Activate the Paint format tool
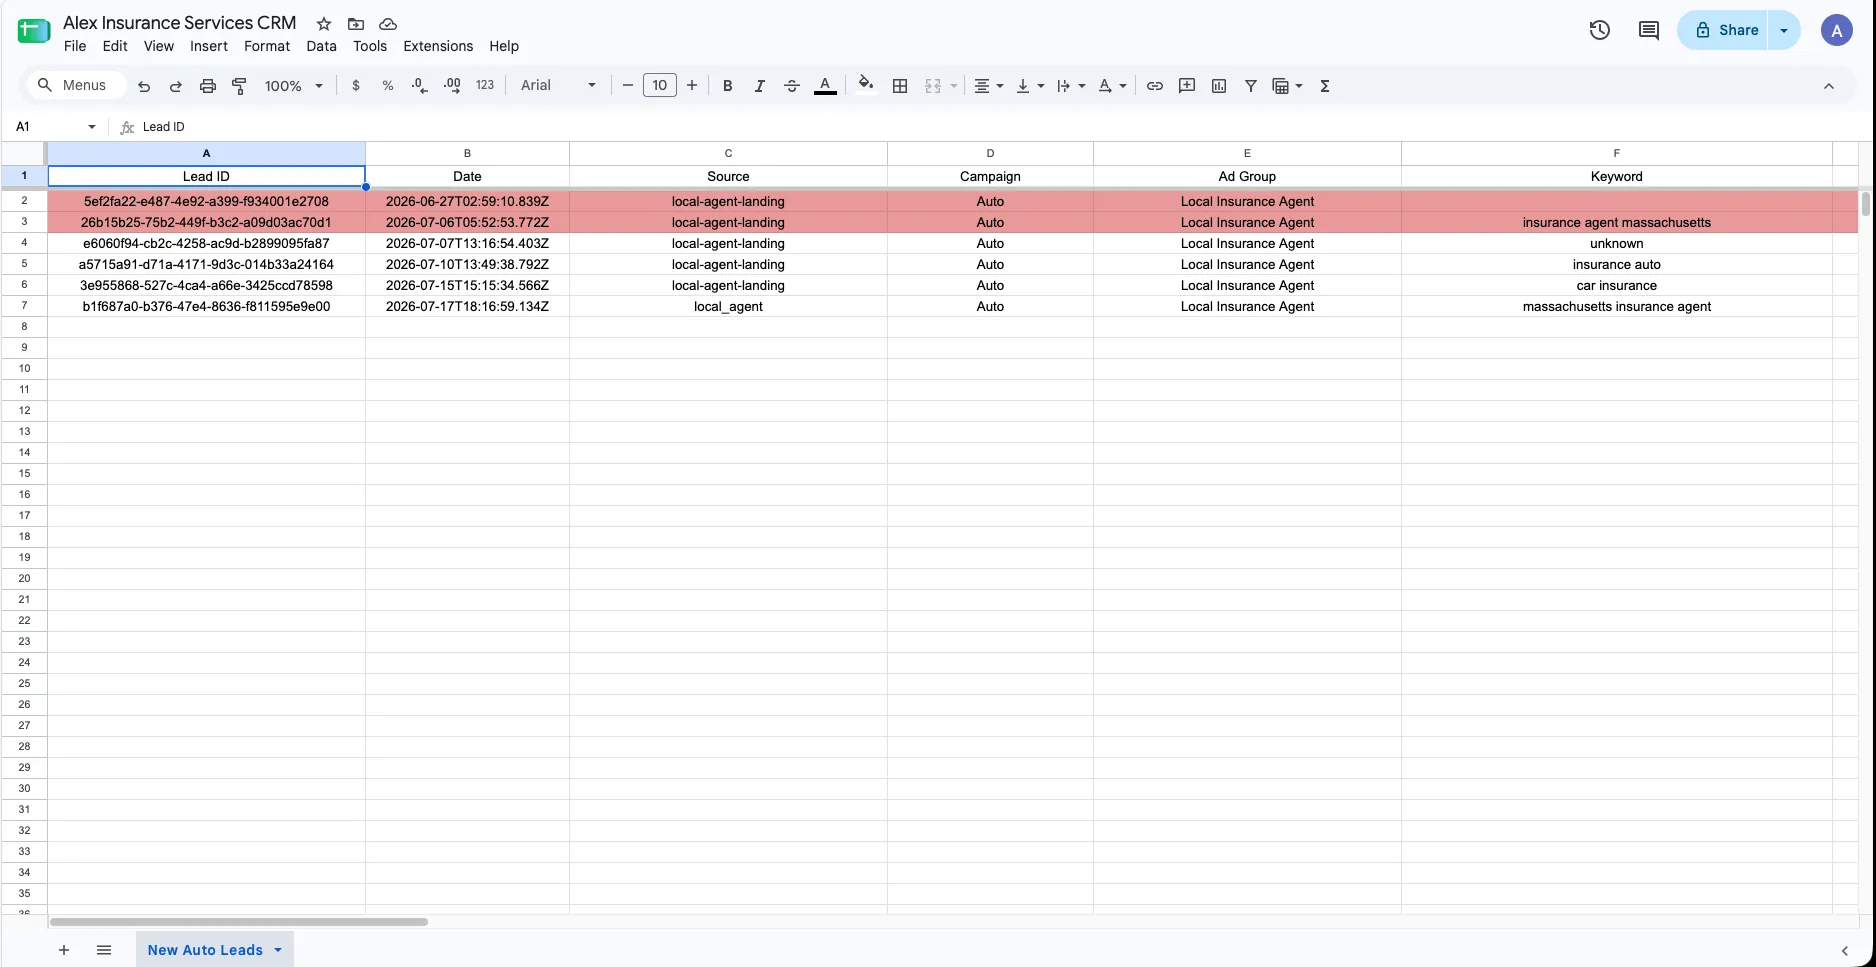 point(239,86)
